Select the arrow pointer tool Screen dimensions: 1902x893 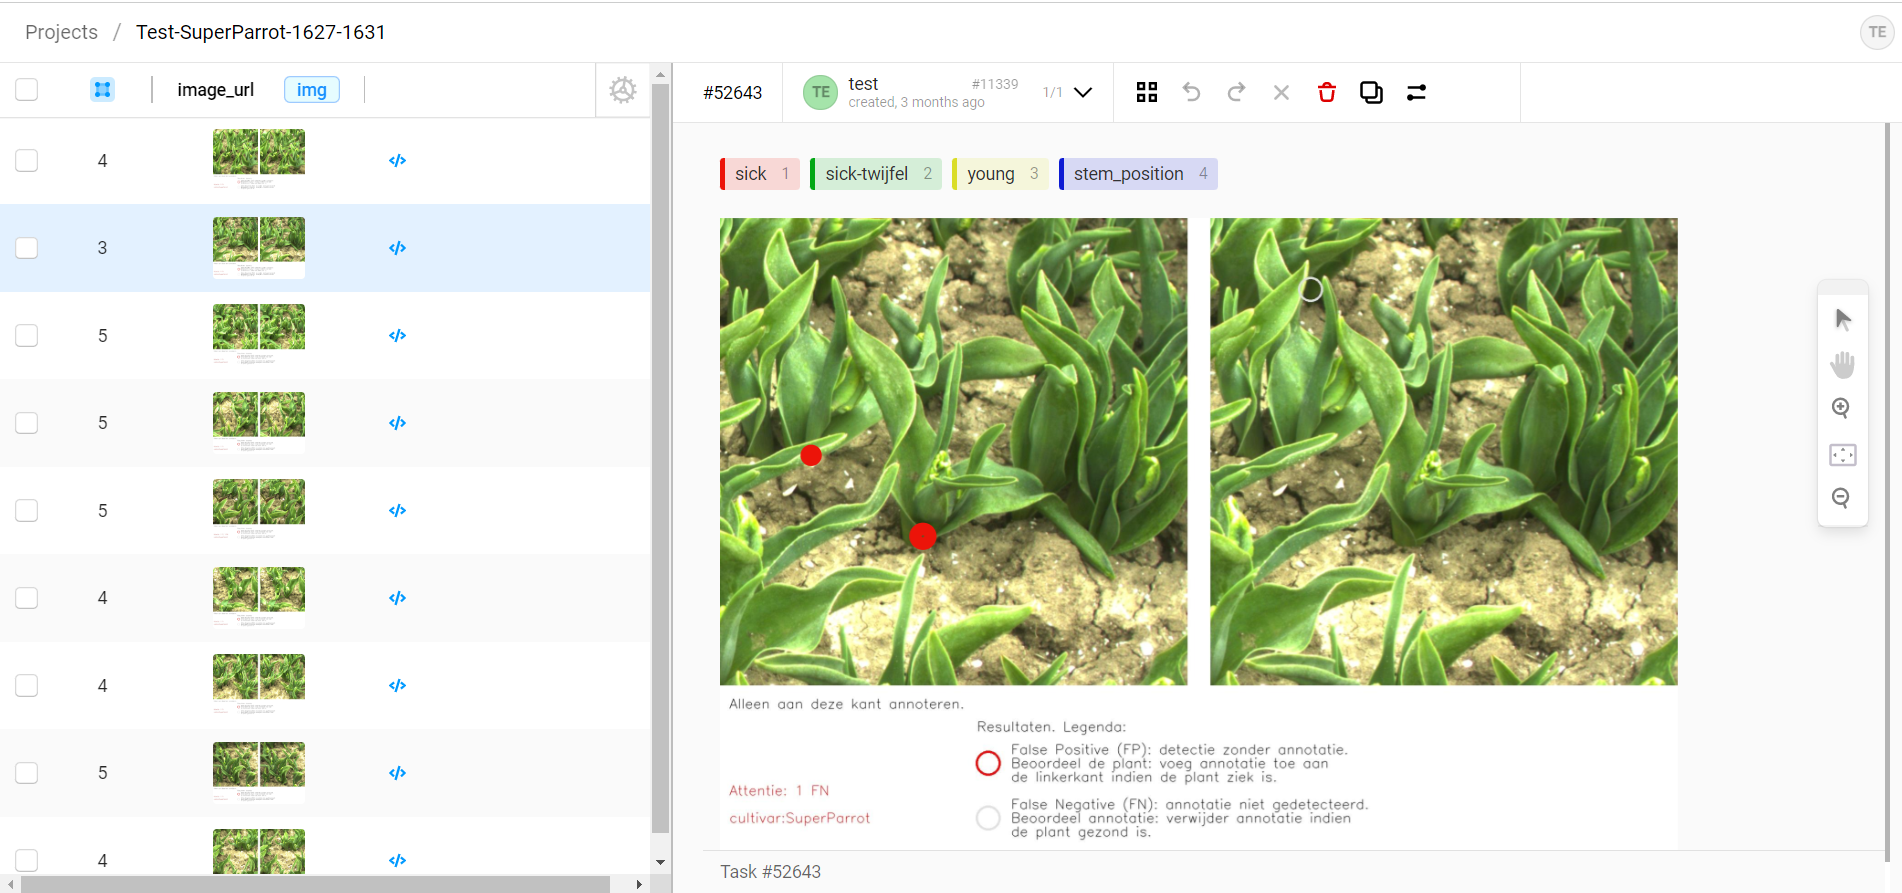tap(1843, 320)
